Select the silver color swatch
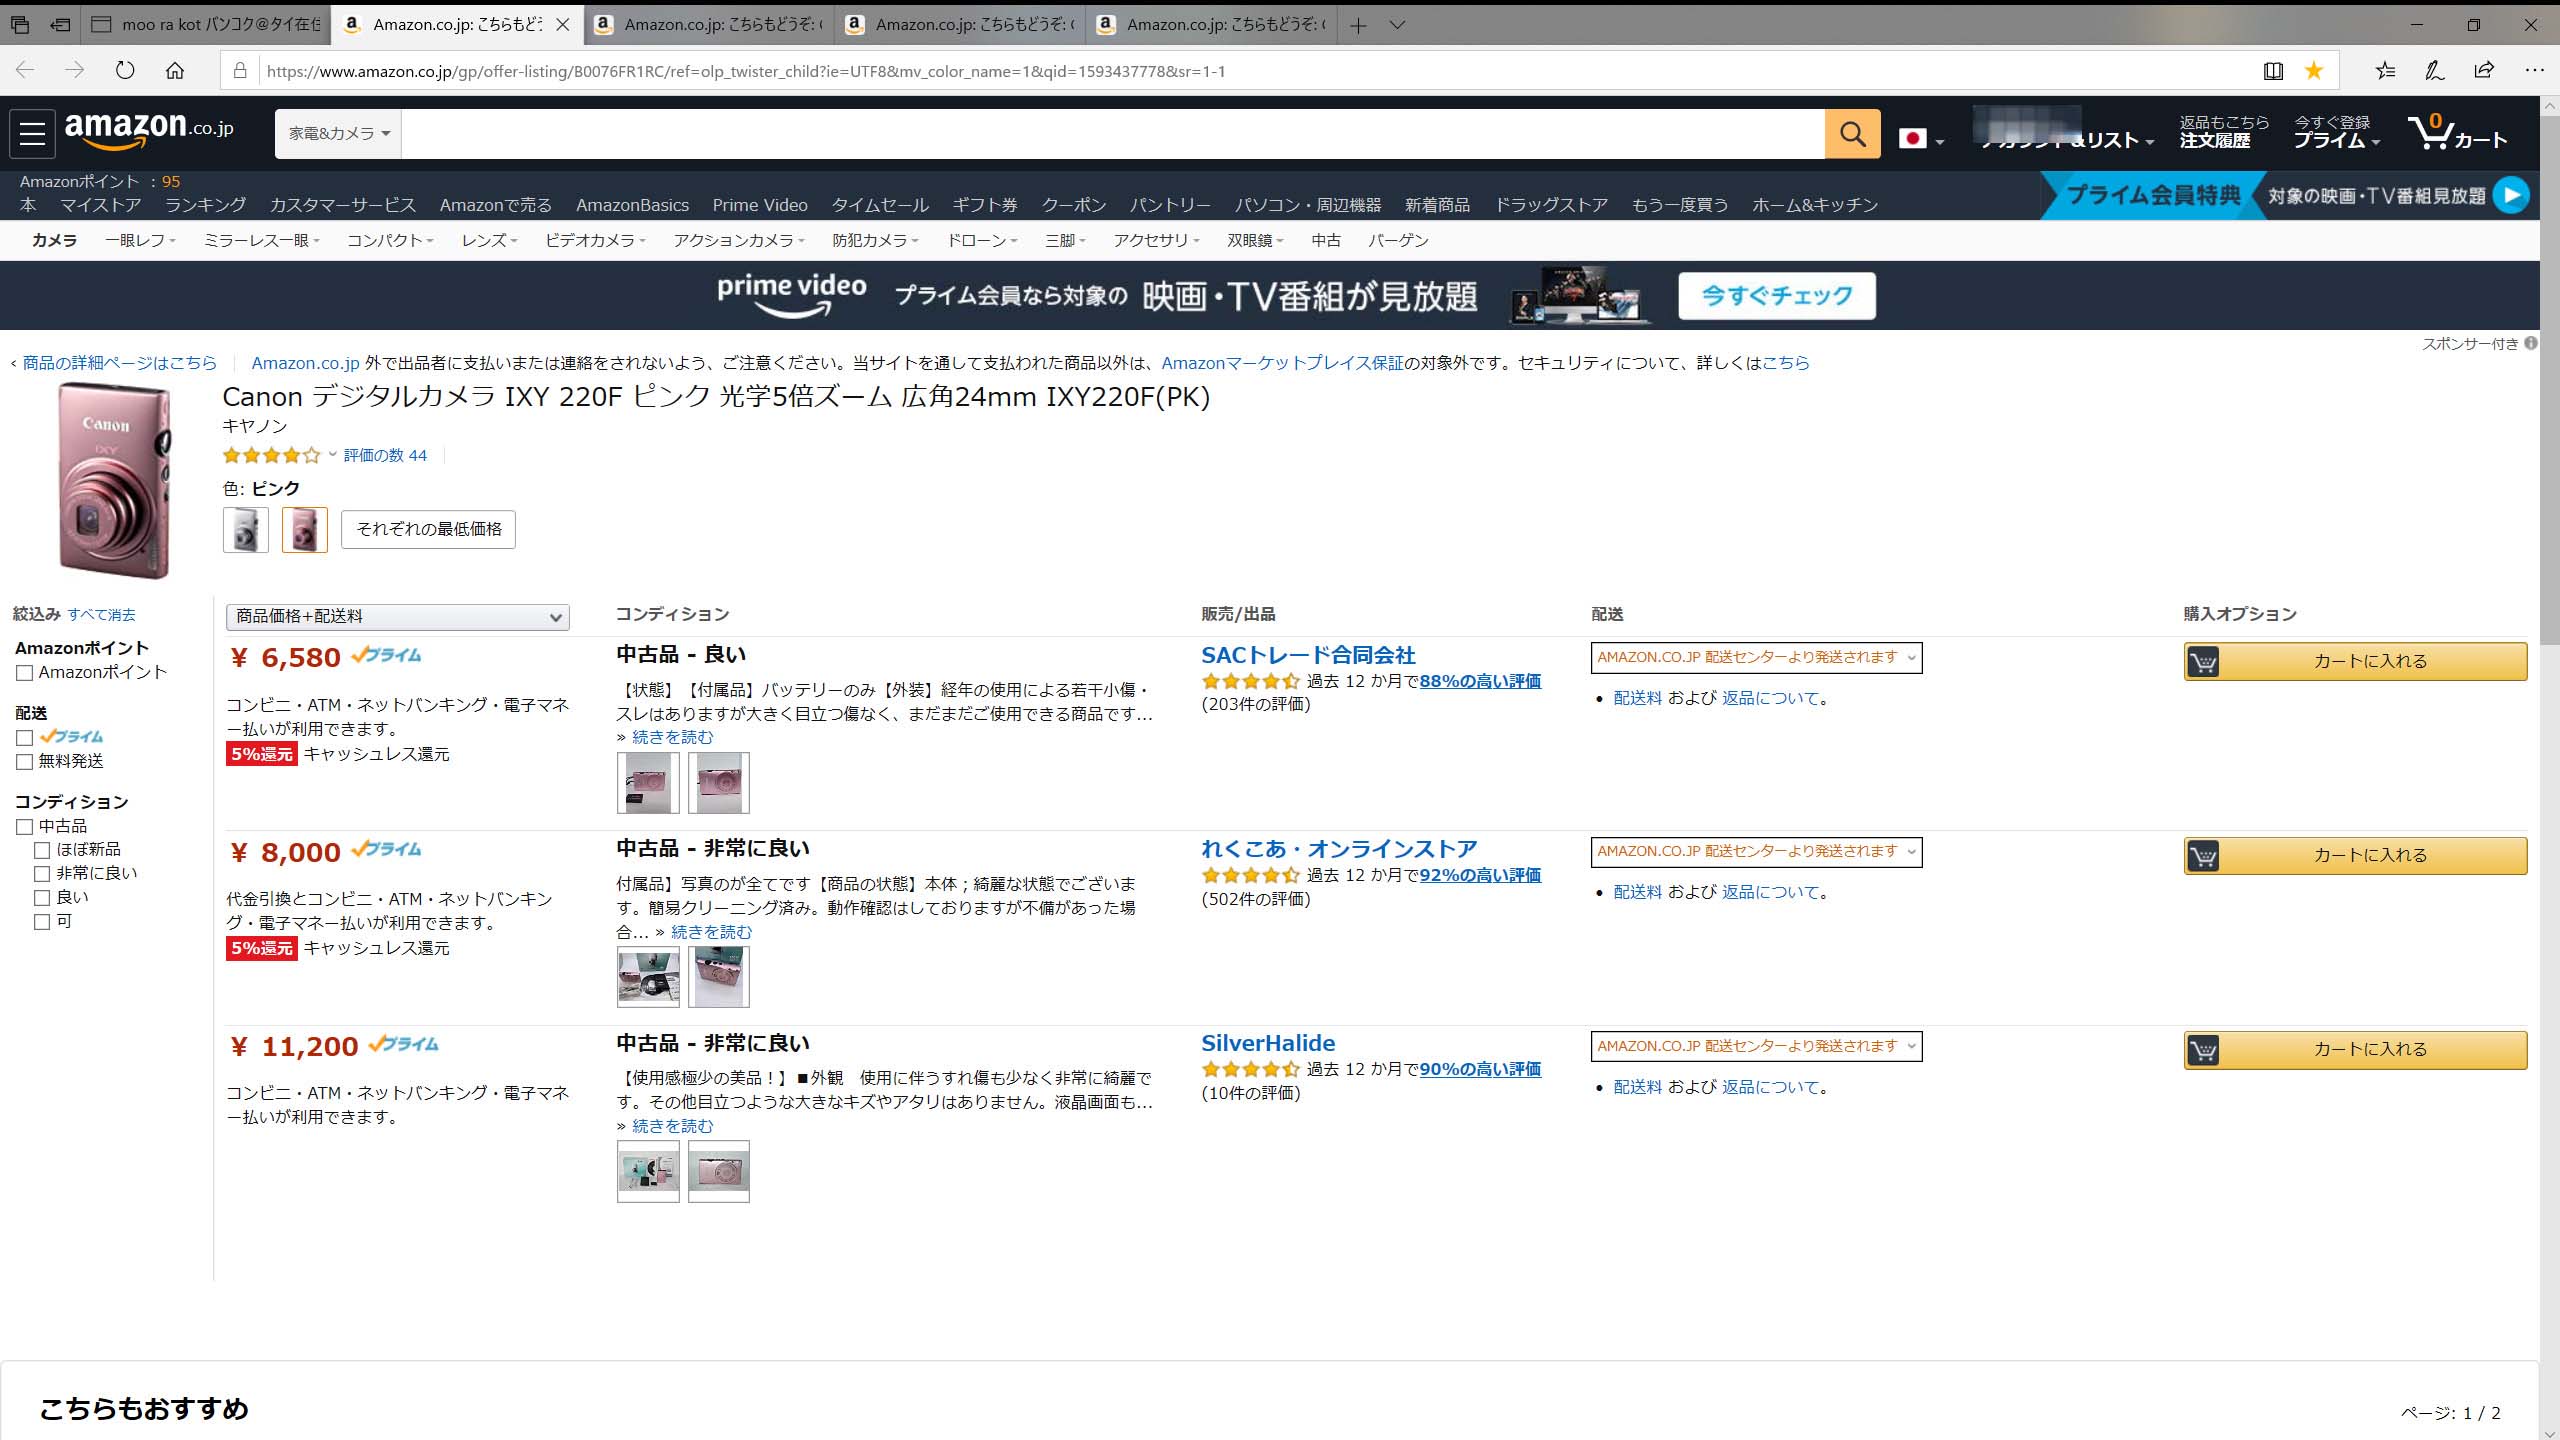Viewport: 2560px width, 1440px height. click(x=246, y=530)
